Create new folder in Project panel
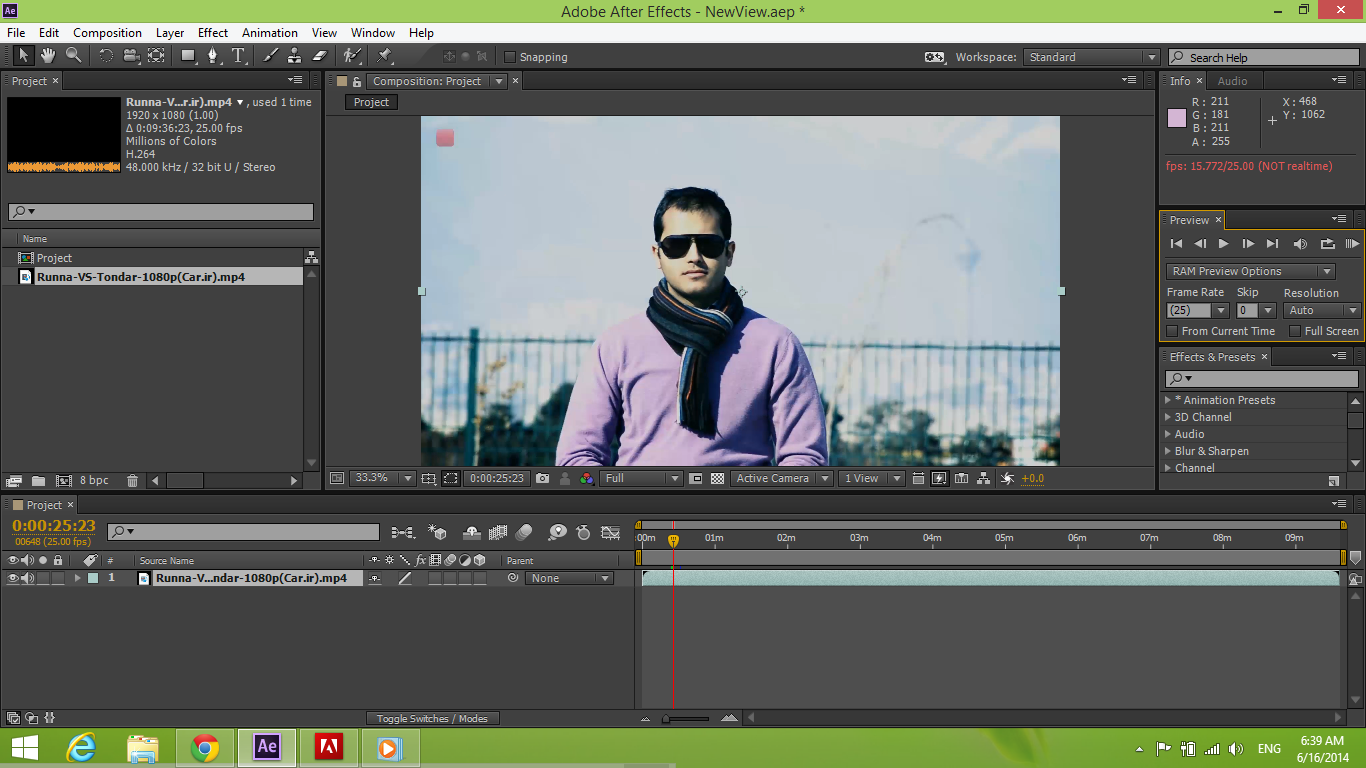This screenshot has height=768, width=1366. [x=38, y=481]
